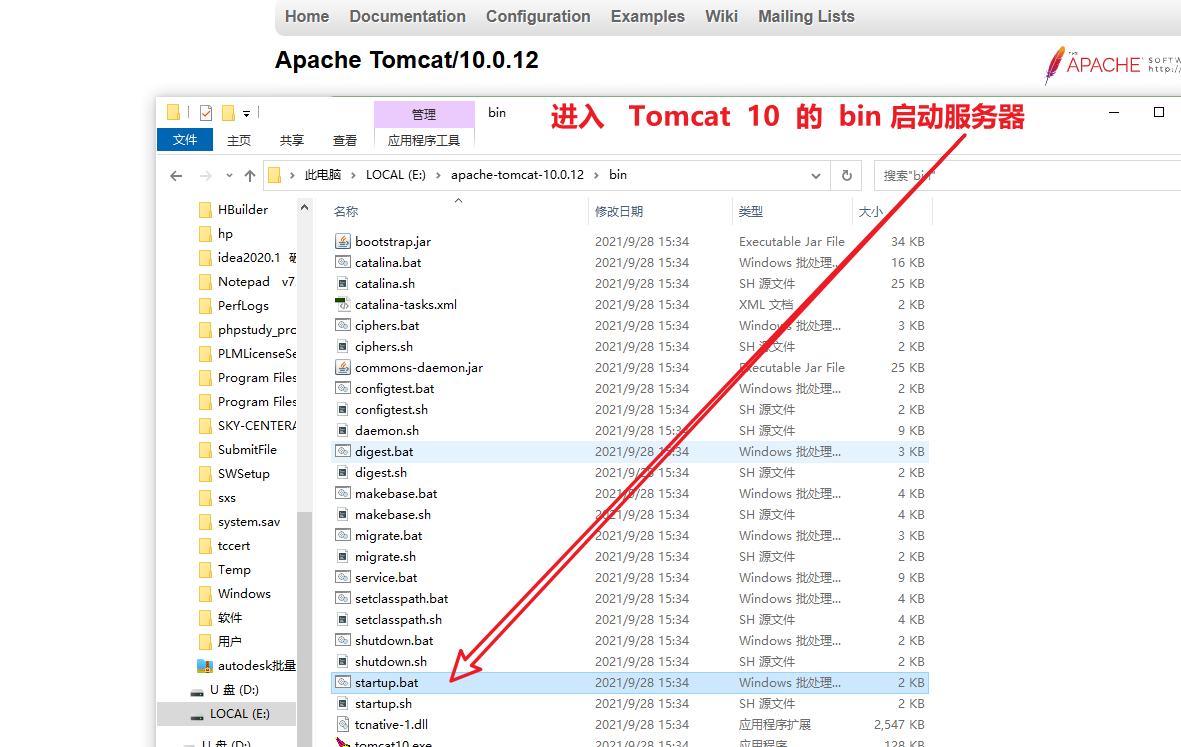Select the PerfLogs folder in sidebar
Viewport: 1181px width, 747px height.
tap(243, 306)
